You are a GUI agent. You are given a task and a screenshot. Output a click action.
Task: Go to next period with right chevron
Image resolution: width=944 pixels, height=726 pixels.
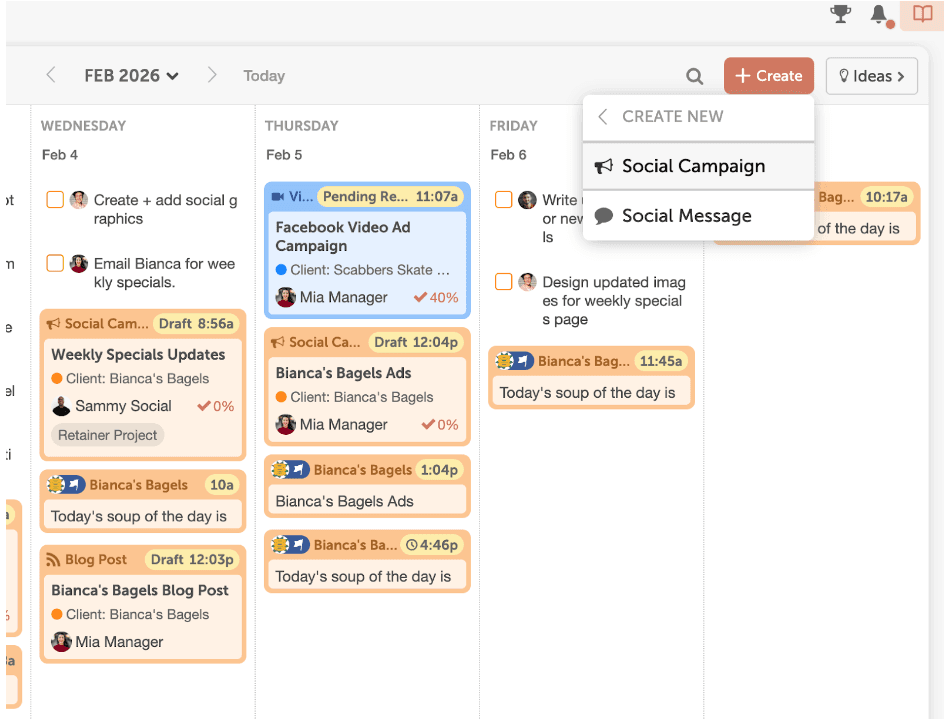[x=211, y=75]
